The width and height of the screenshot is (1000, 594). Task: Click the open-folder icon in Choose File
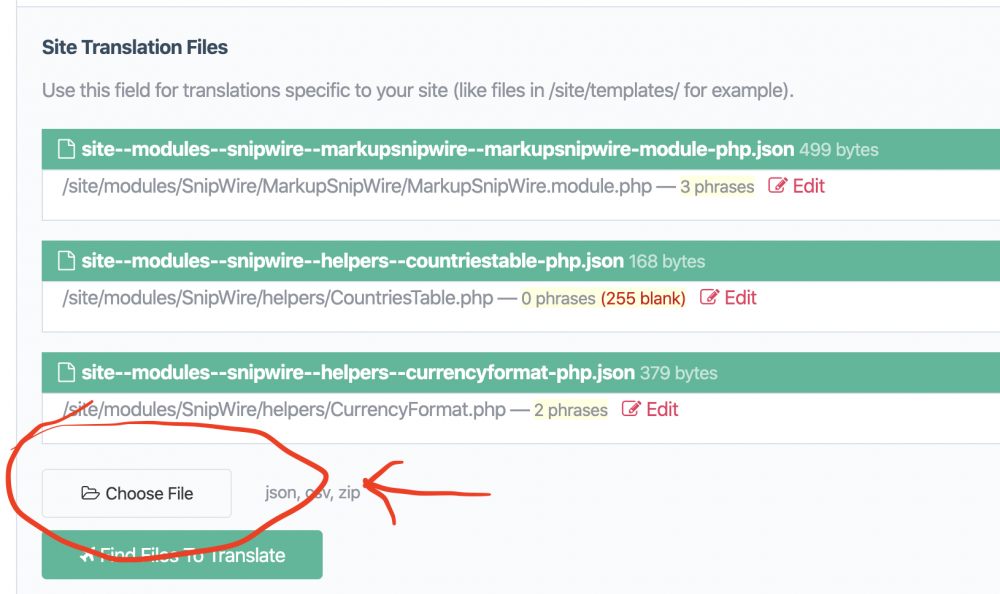[90, 493]
